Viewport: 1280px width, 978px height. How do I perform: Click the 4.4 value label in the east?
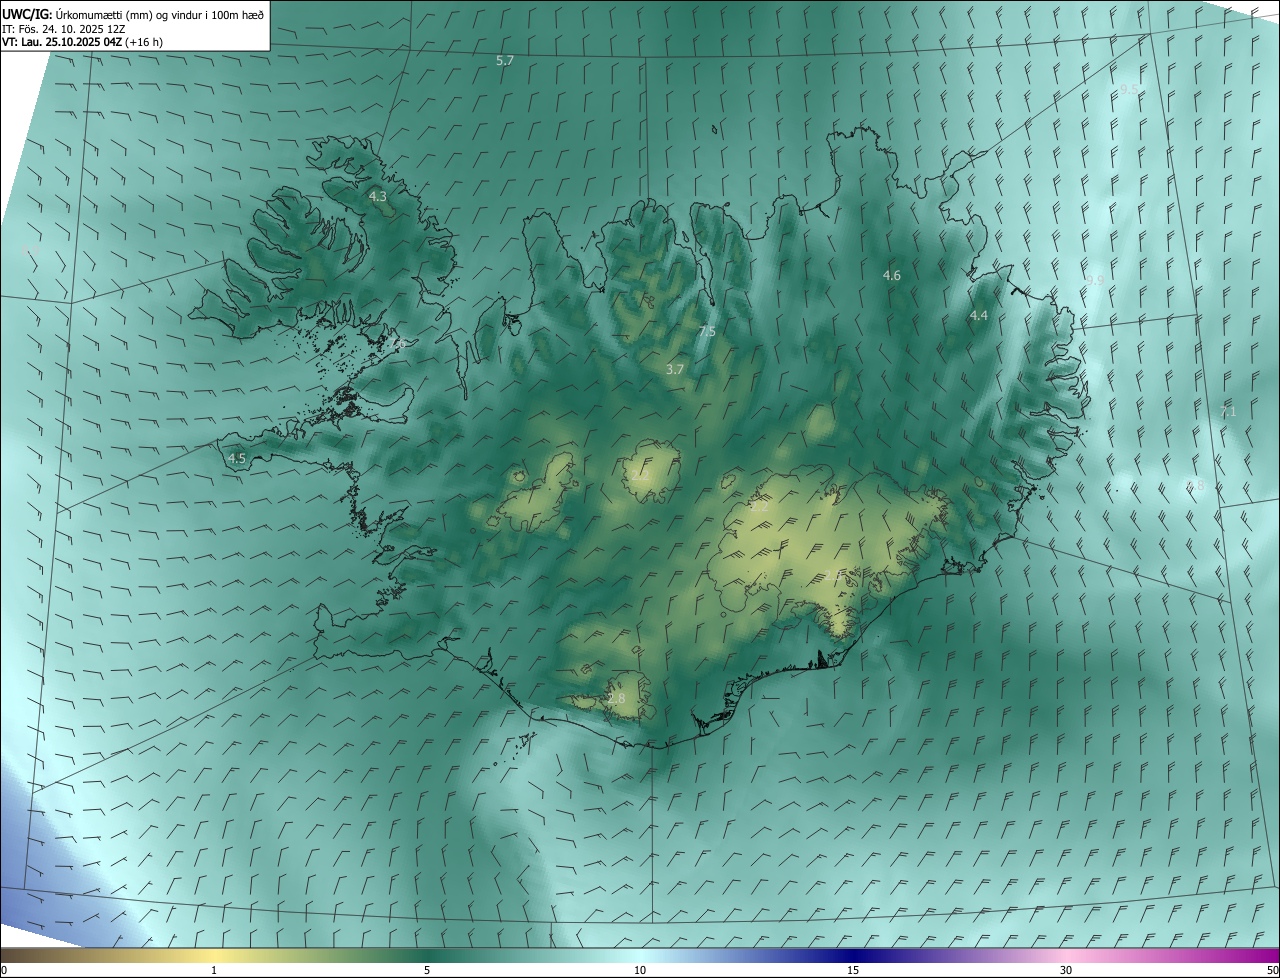(x=979, y=315)
